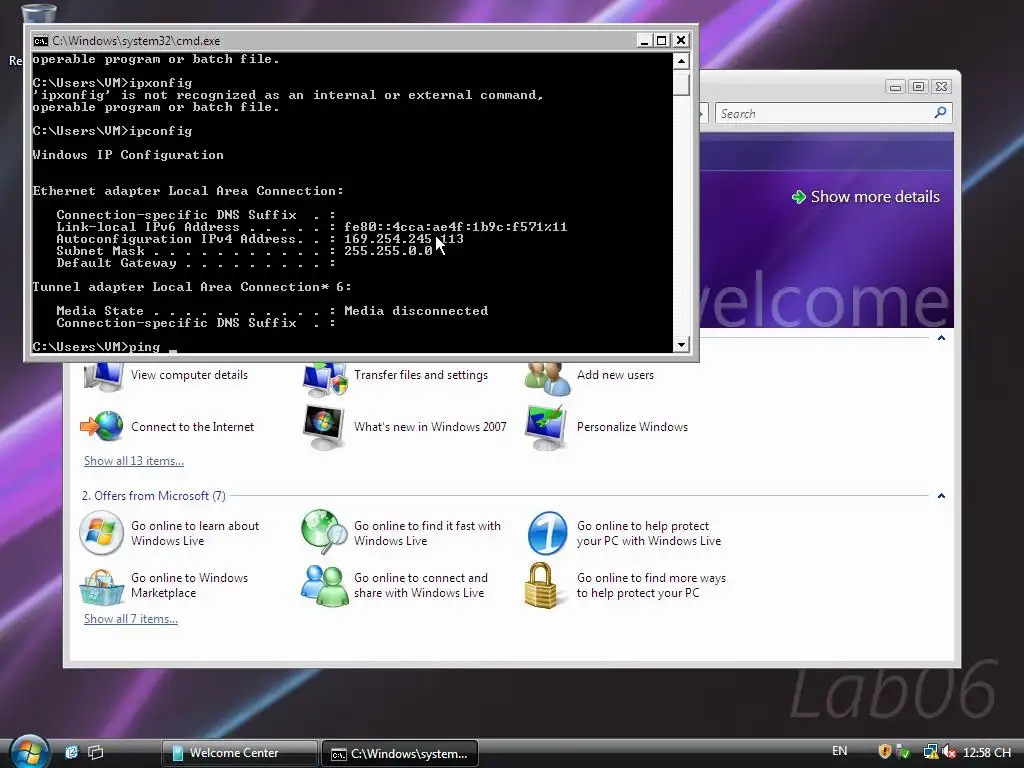The height and width of the screenshot is (768, 1024).
Task: Click Subnet Mask 255.255.0.0 value
Action: [388, 251]
